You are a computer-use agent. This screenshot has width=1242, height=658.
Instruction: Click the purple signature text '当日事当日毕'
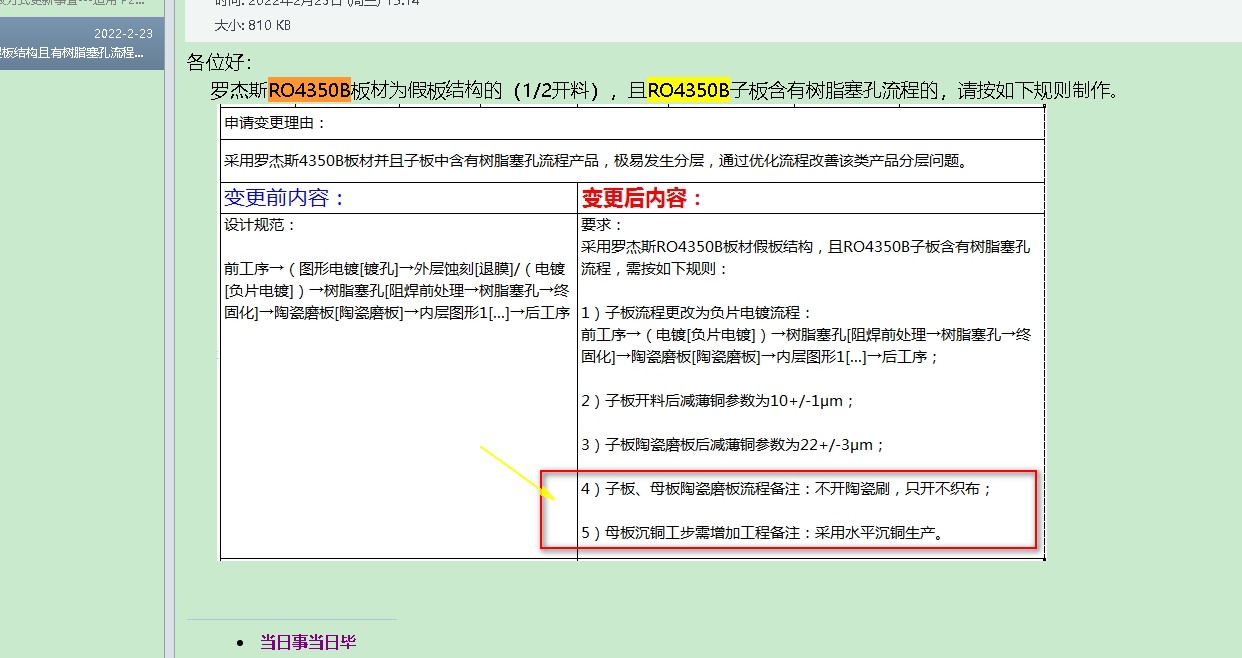click(308, 642)
